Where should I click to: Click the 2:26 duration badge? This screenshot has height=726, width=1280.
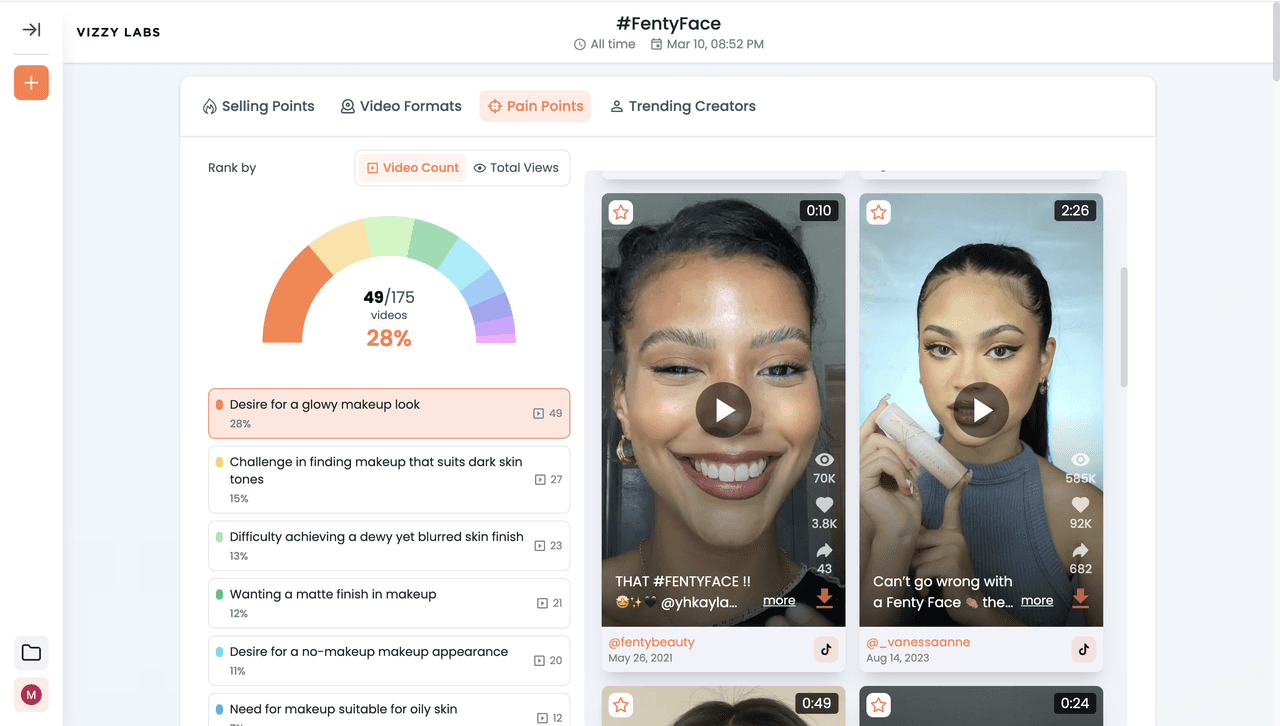click(x=1075, y=211)
